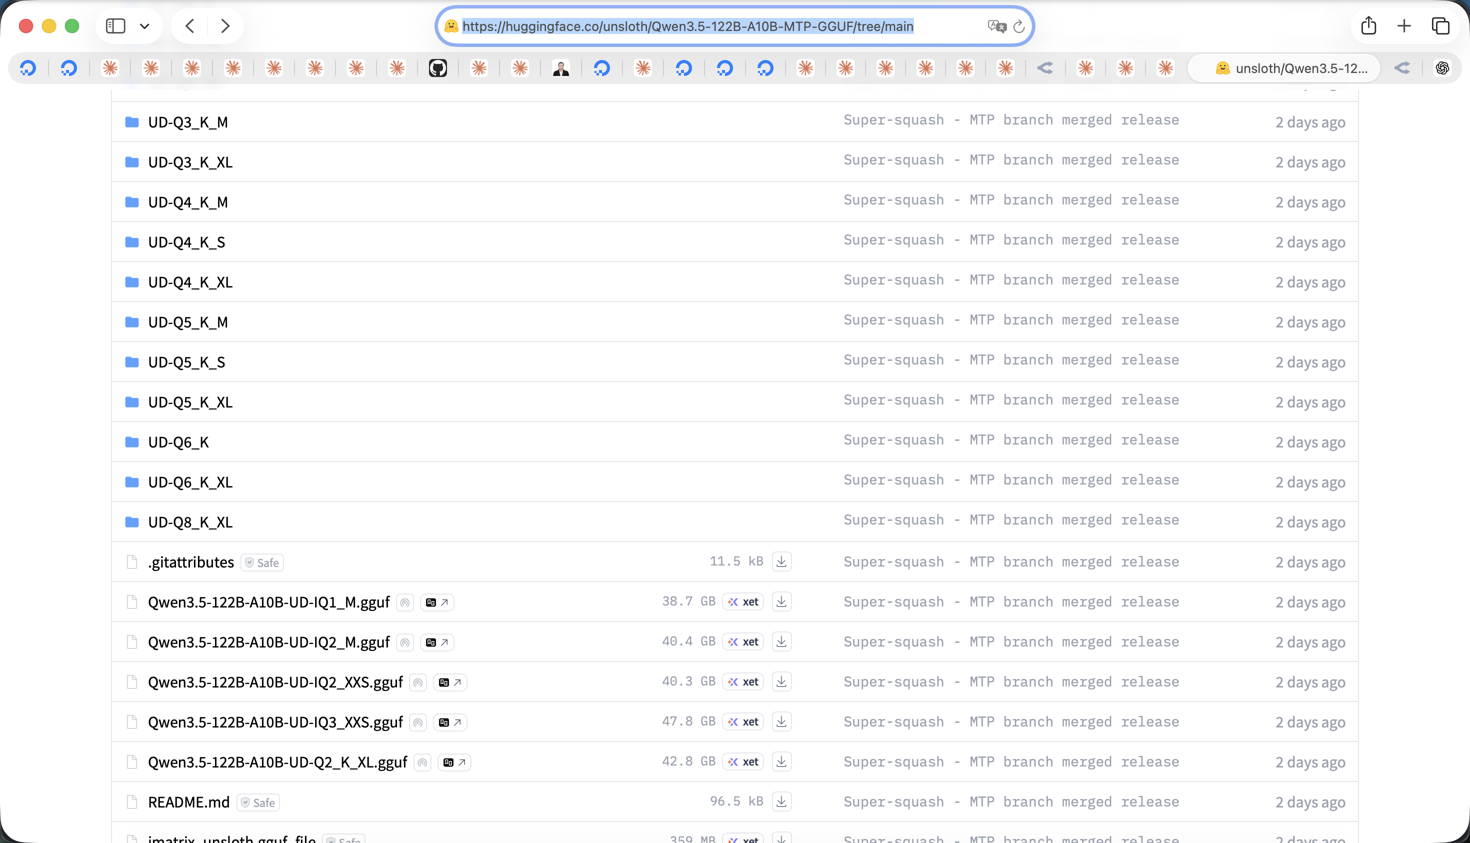
Task: Click the file icon of the .gitattributes row
Action: [132, 562]
